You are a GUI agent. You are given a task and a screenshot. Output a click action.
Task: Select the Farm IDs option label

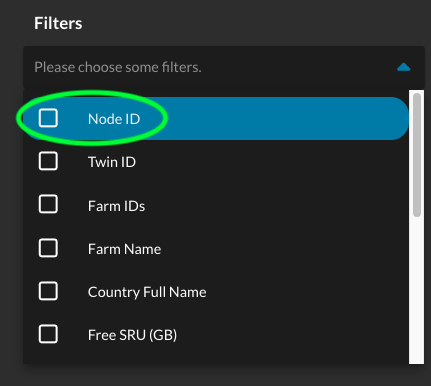click(x=117, y=206)
